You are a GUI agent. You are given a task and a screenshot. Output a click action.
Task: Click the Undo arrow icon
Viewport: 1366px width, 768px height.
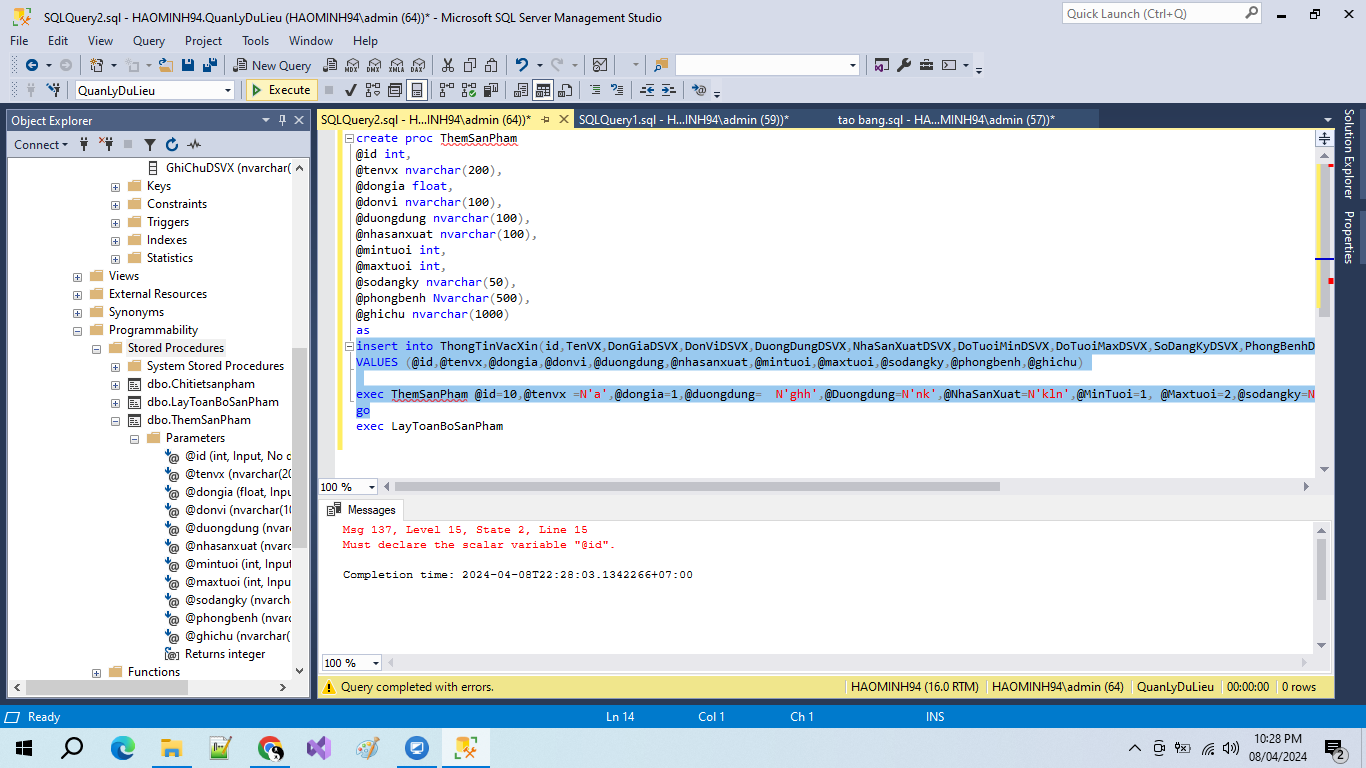click(521, 65)
